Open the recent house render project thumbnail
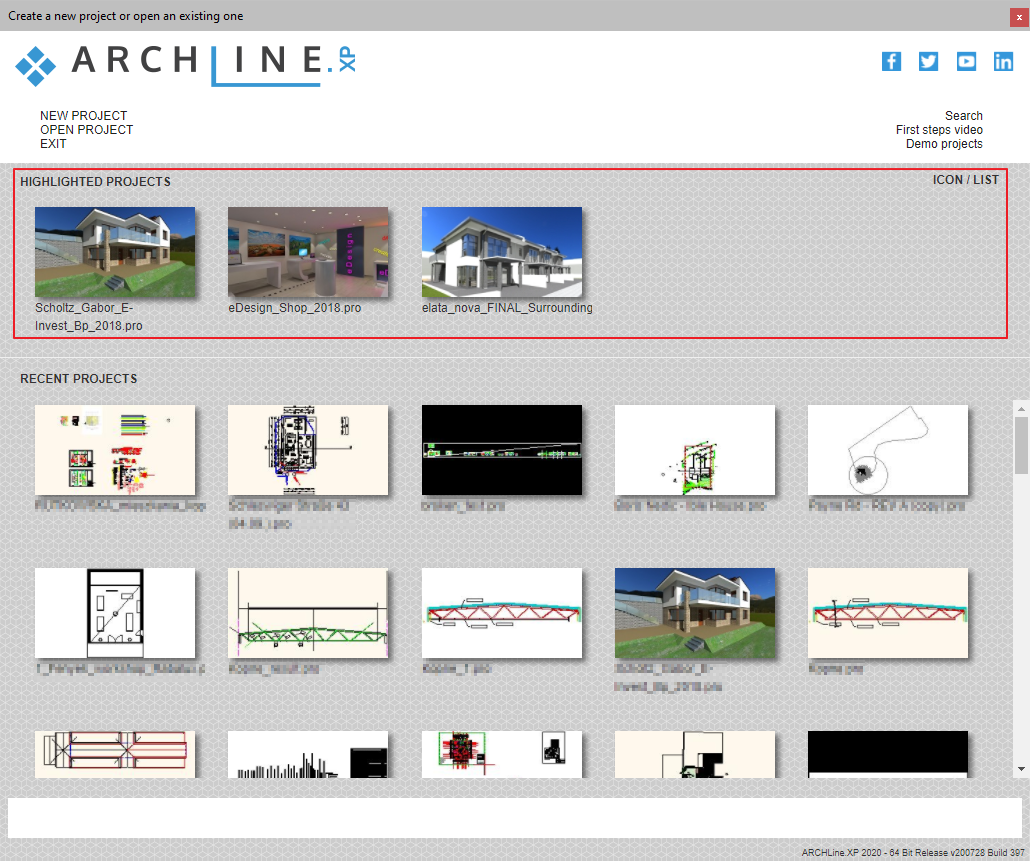Viewport: 1030px width, 861px height. [x=695, y=613]
